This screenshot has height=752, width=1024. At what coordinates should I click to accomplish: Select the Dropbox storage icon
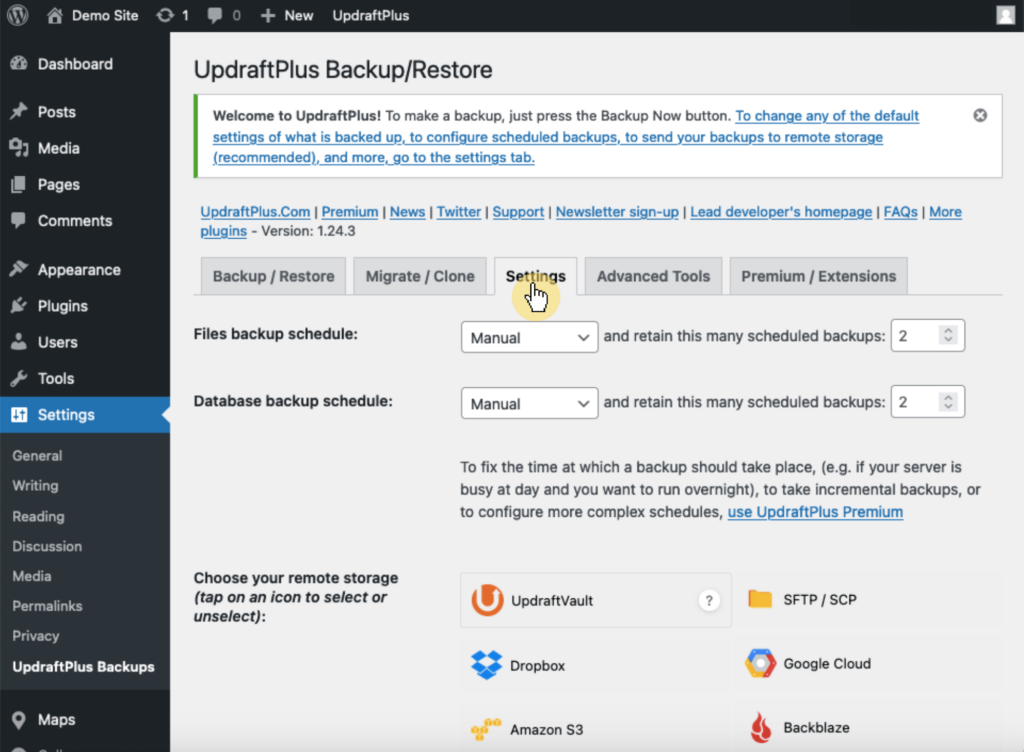pos(487,665)
